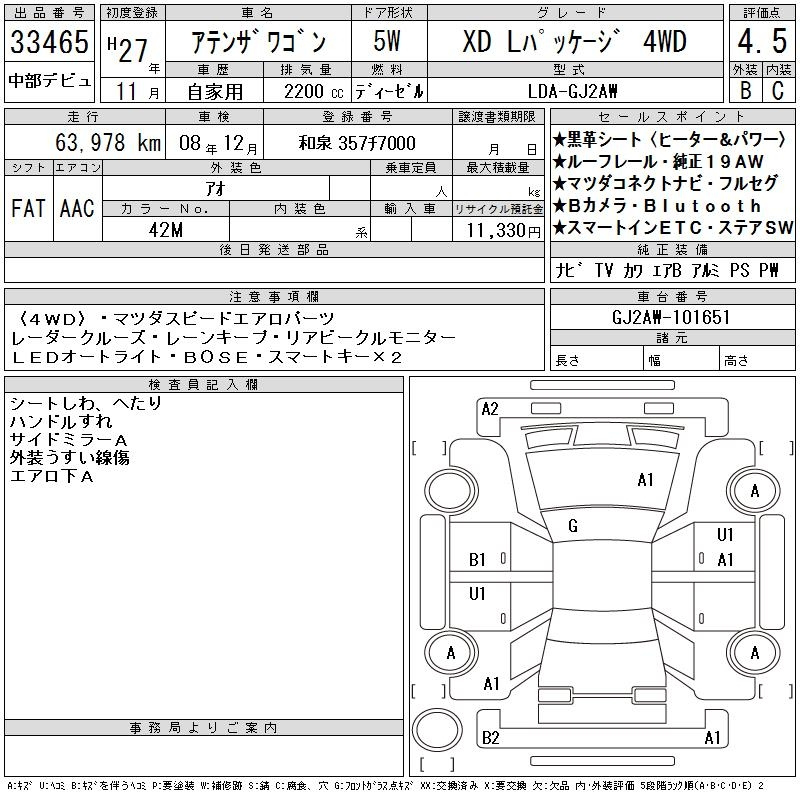Click the A1 mark on the hood
This screenshot has width=800, height=800.
pyautogui.click(x=645, y=480)
